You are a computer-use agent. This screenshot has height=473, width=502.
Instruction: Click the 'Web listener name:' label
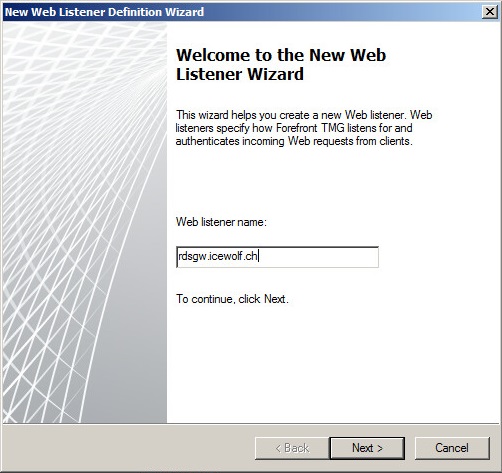[221, 222]
